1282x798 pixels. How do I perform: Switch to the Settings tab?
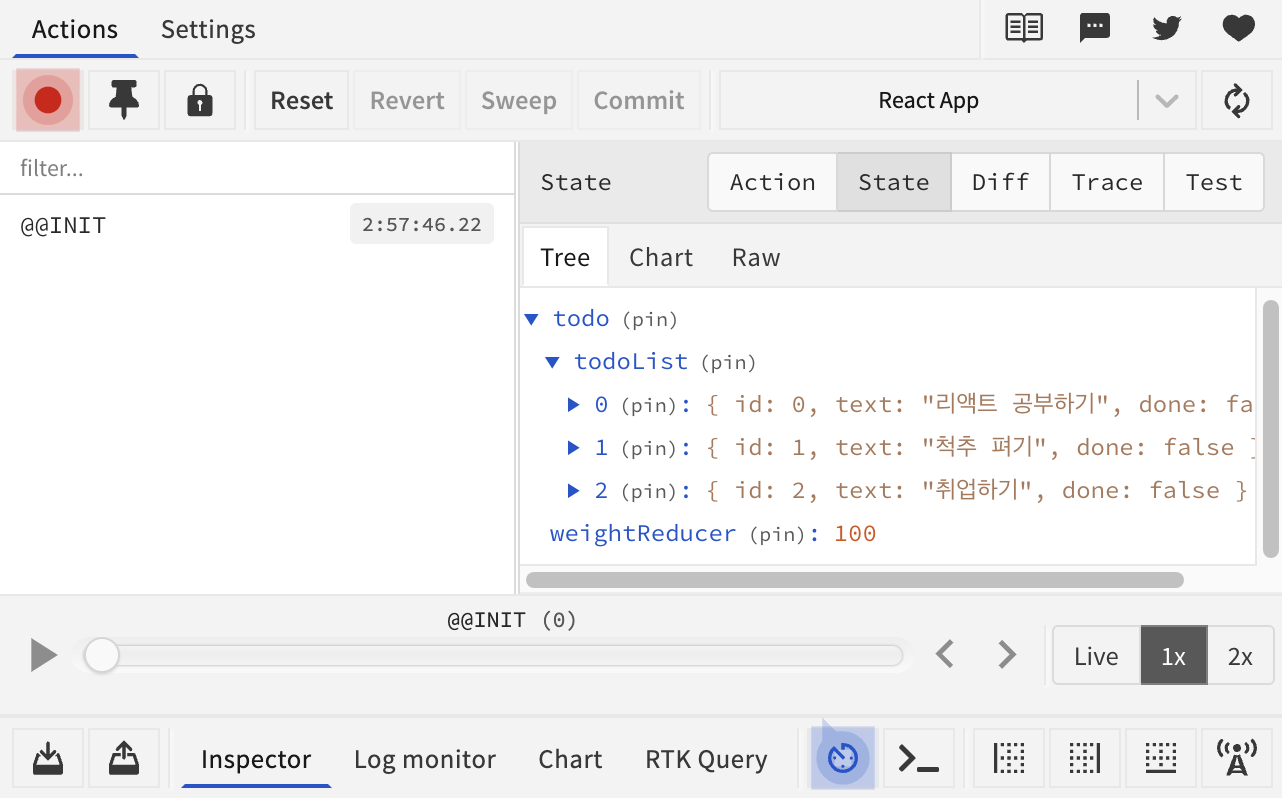pyautogui.click(x=208, y=29)
